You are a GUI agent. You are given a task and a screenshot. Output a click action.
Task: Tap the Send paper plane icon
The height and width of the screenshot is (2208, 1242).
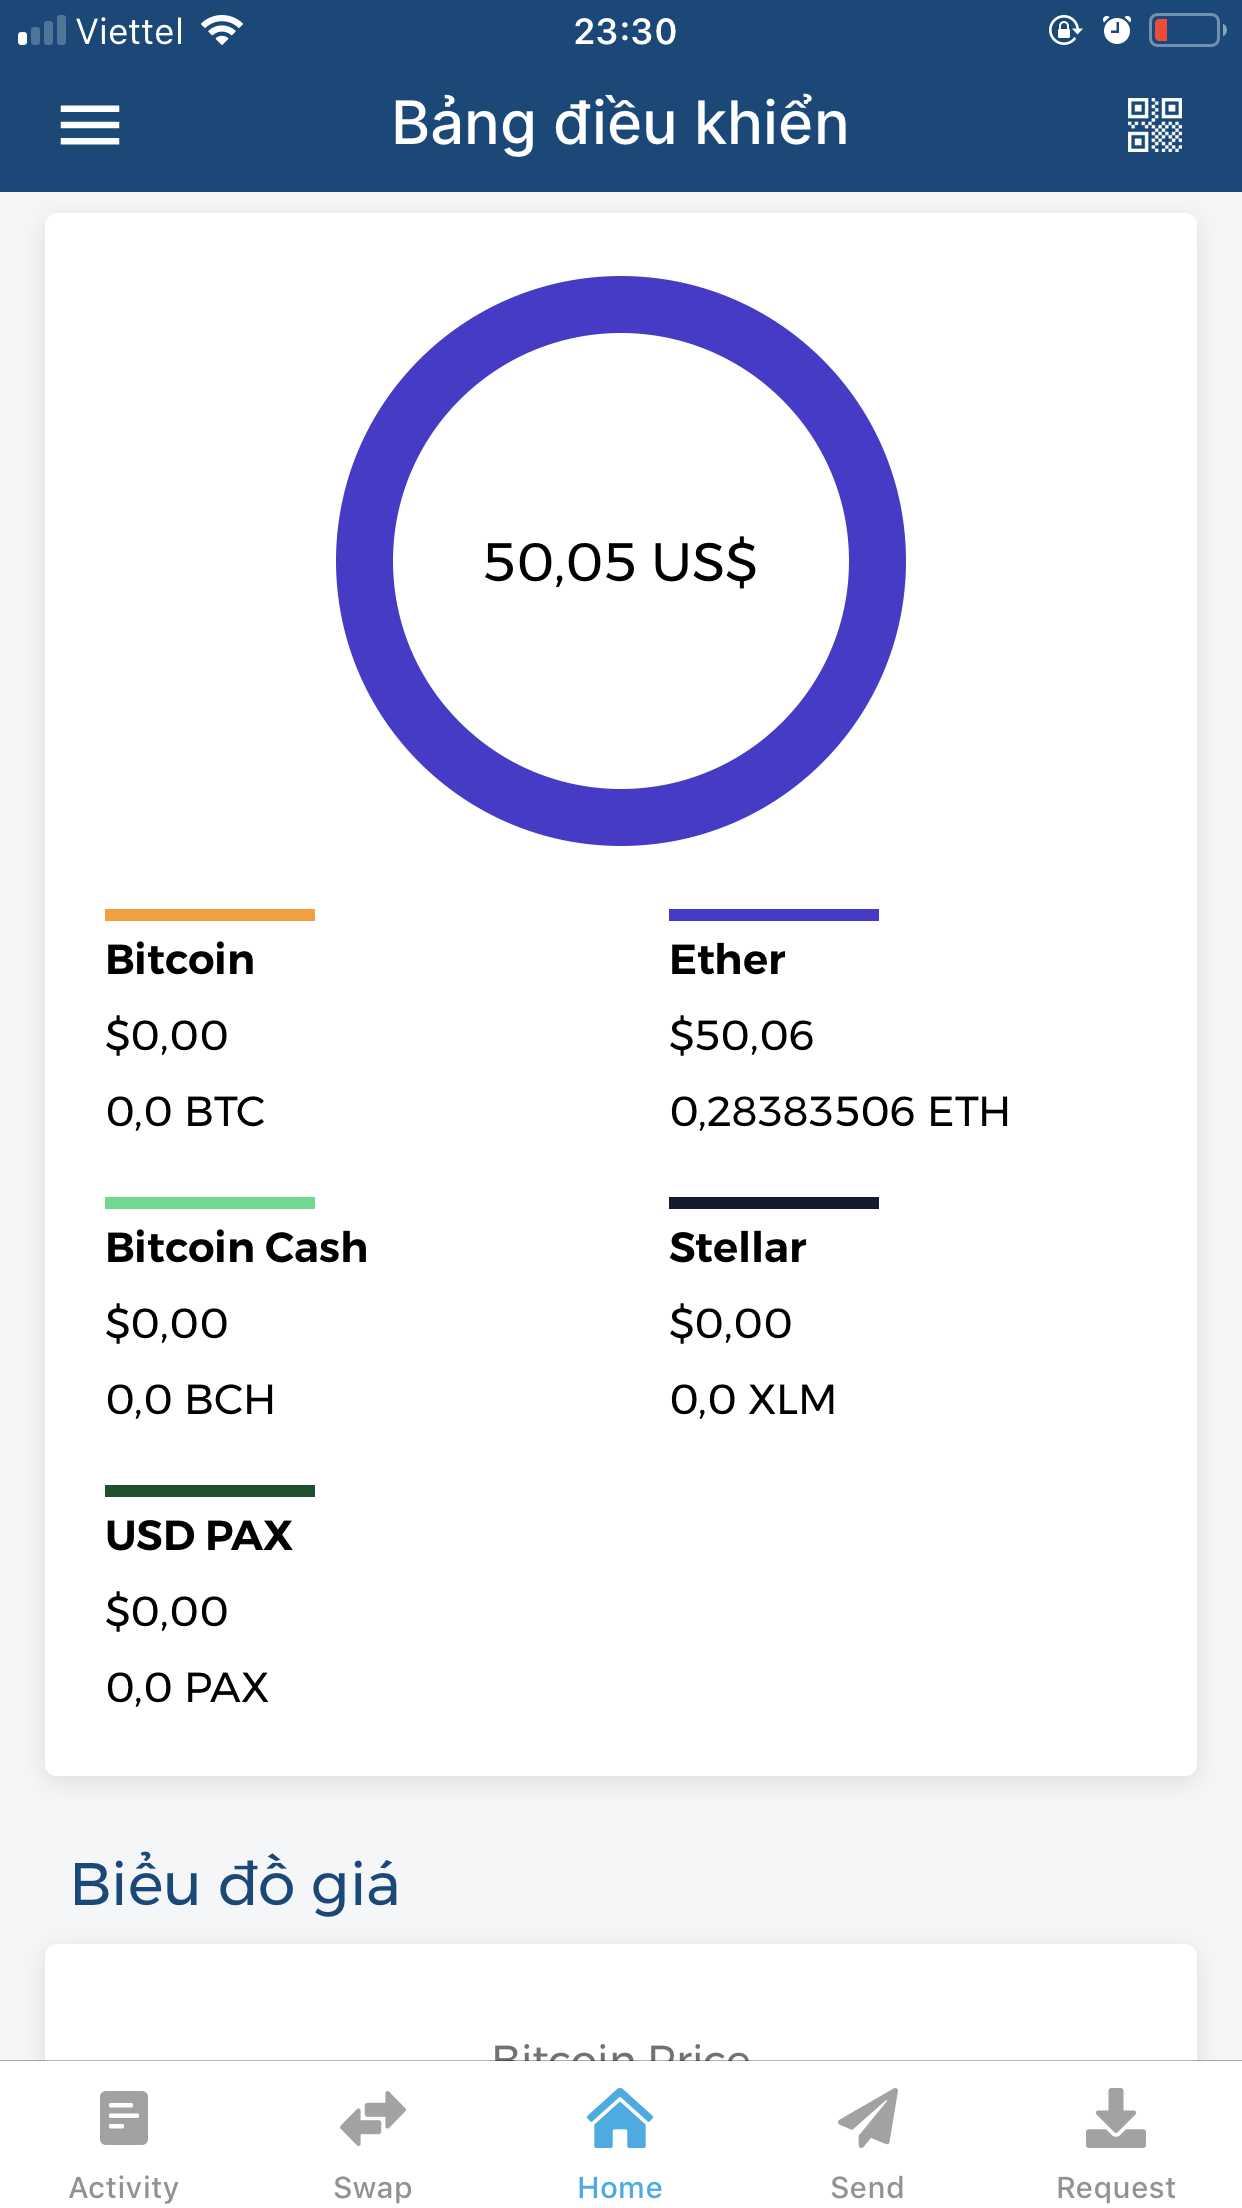[x=867, y=2118]
